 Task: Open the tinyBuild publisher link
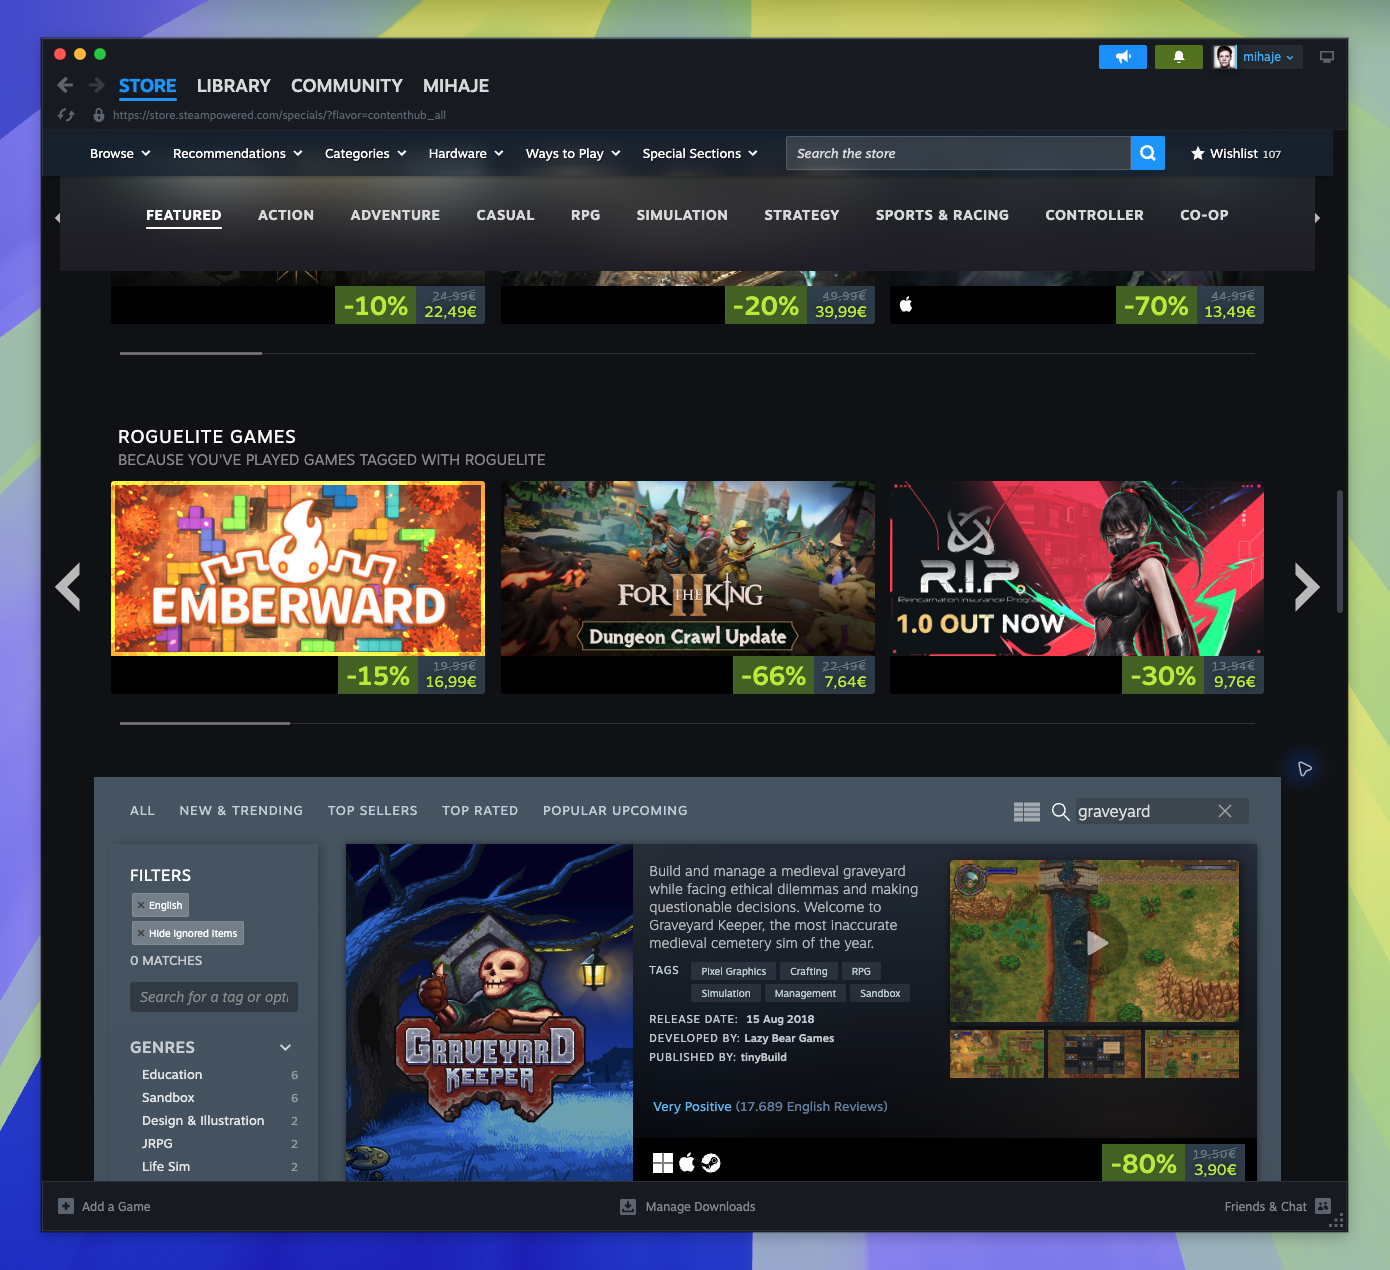coord(764,1057)
